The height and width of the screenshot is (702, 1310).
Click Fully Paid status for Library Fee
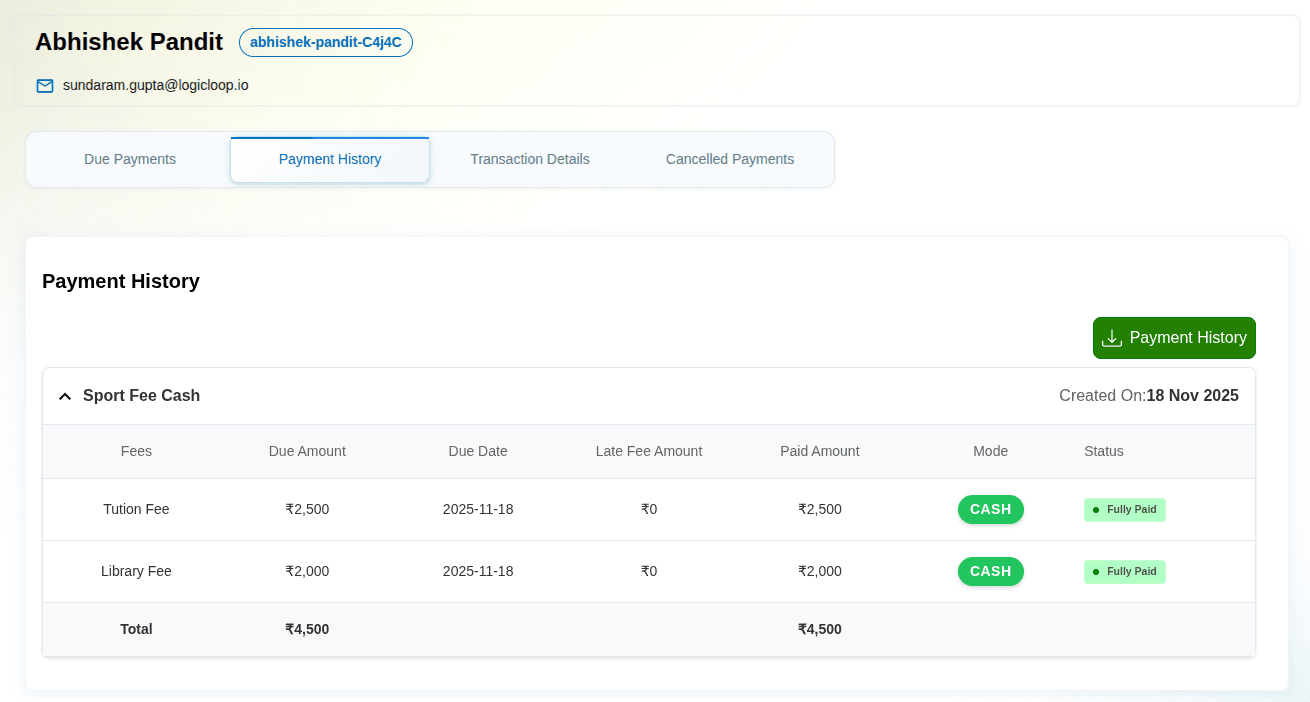(1125, 571)
